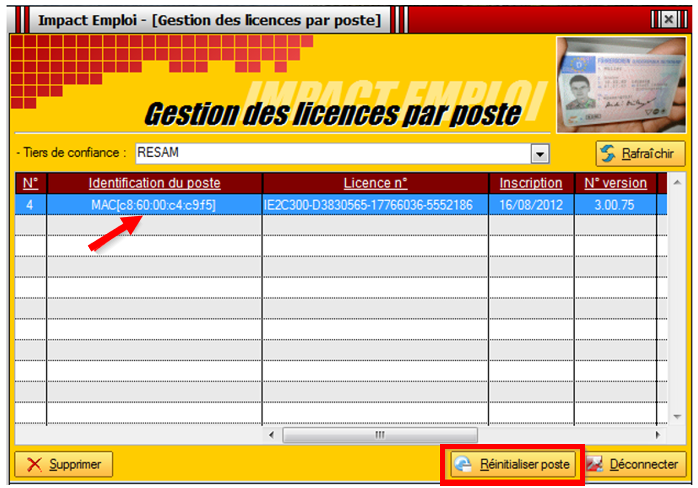Screen dimensions: 698x488
Task: Click the Déconnecter icon
Action: click(595, 464)
